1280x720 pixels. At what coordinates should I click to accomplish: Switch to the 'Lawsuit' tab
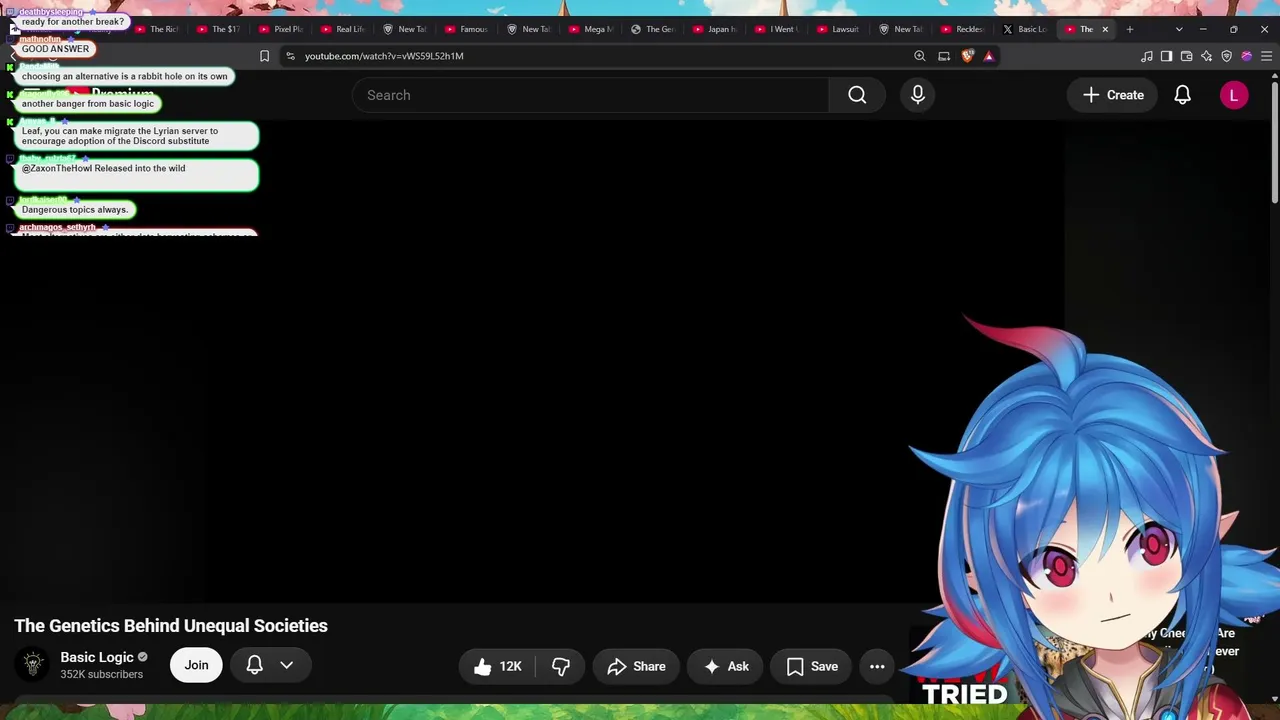837,29
